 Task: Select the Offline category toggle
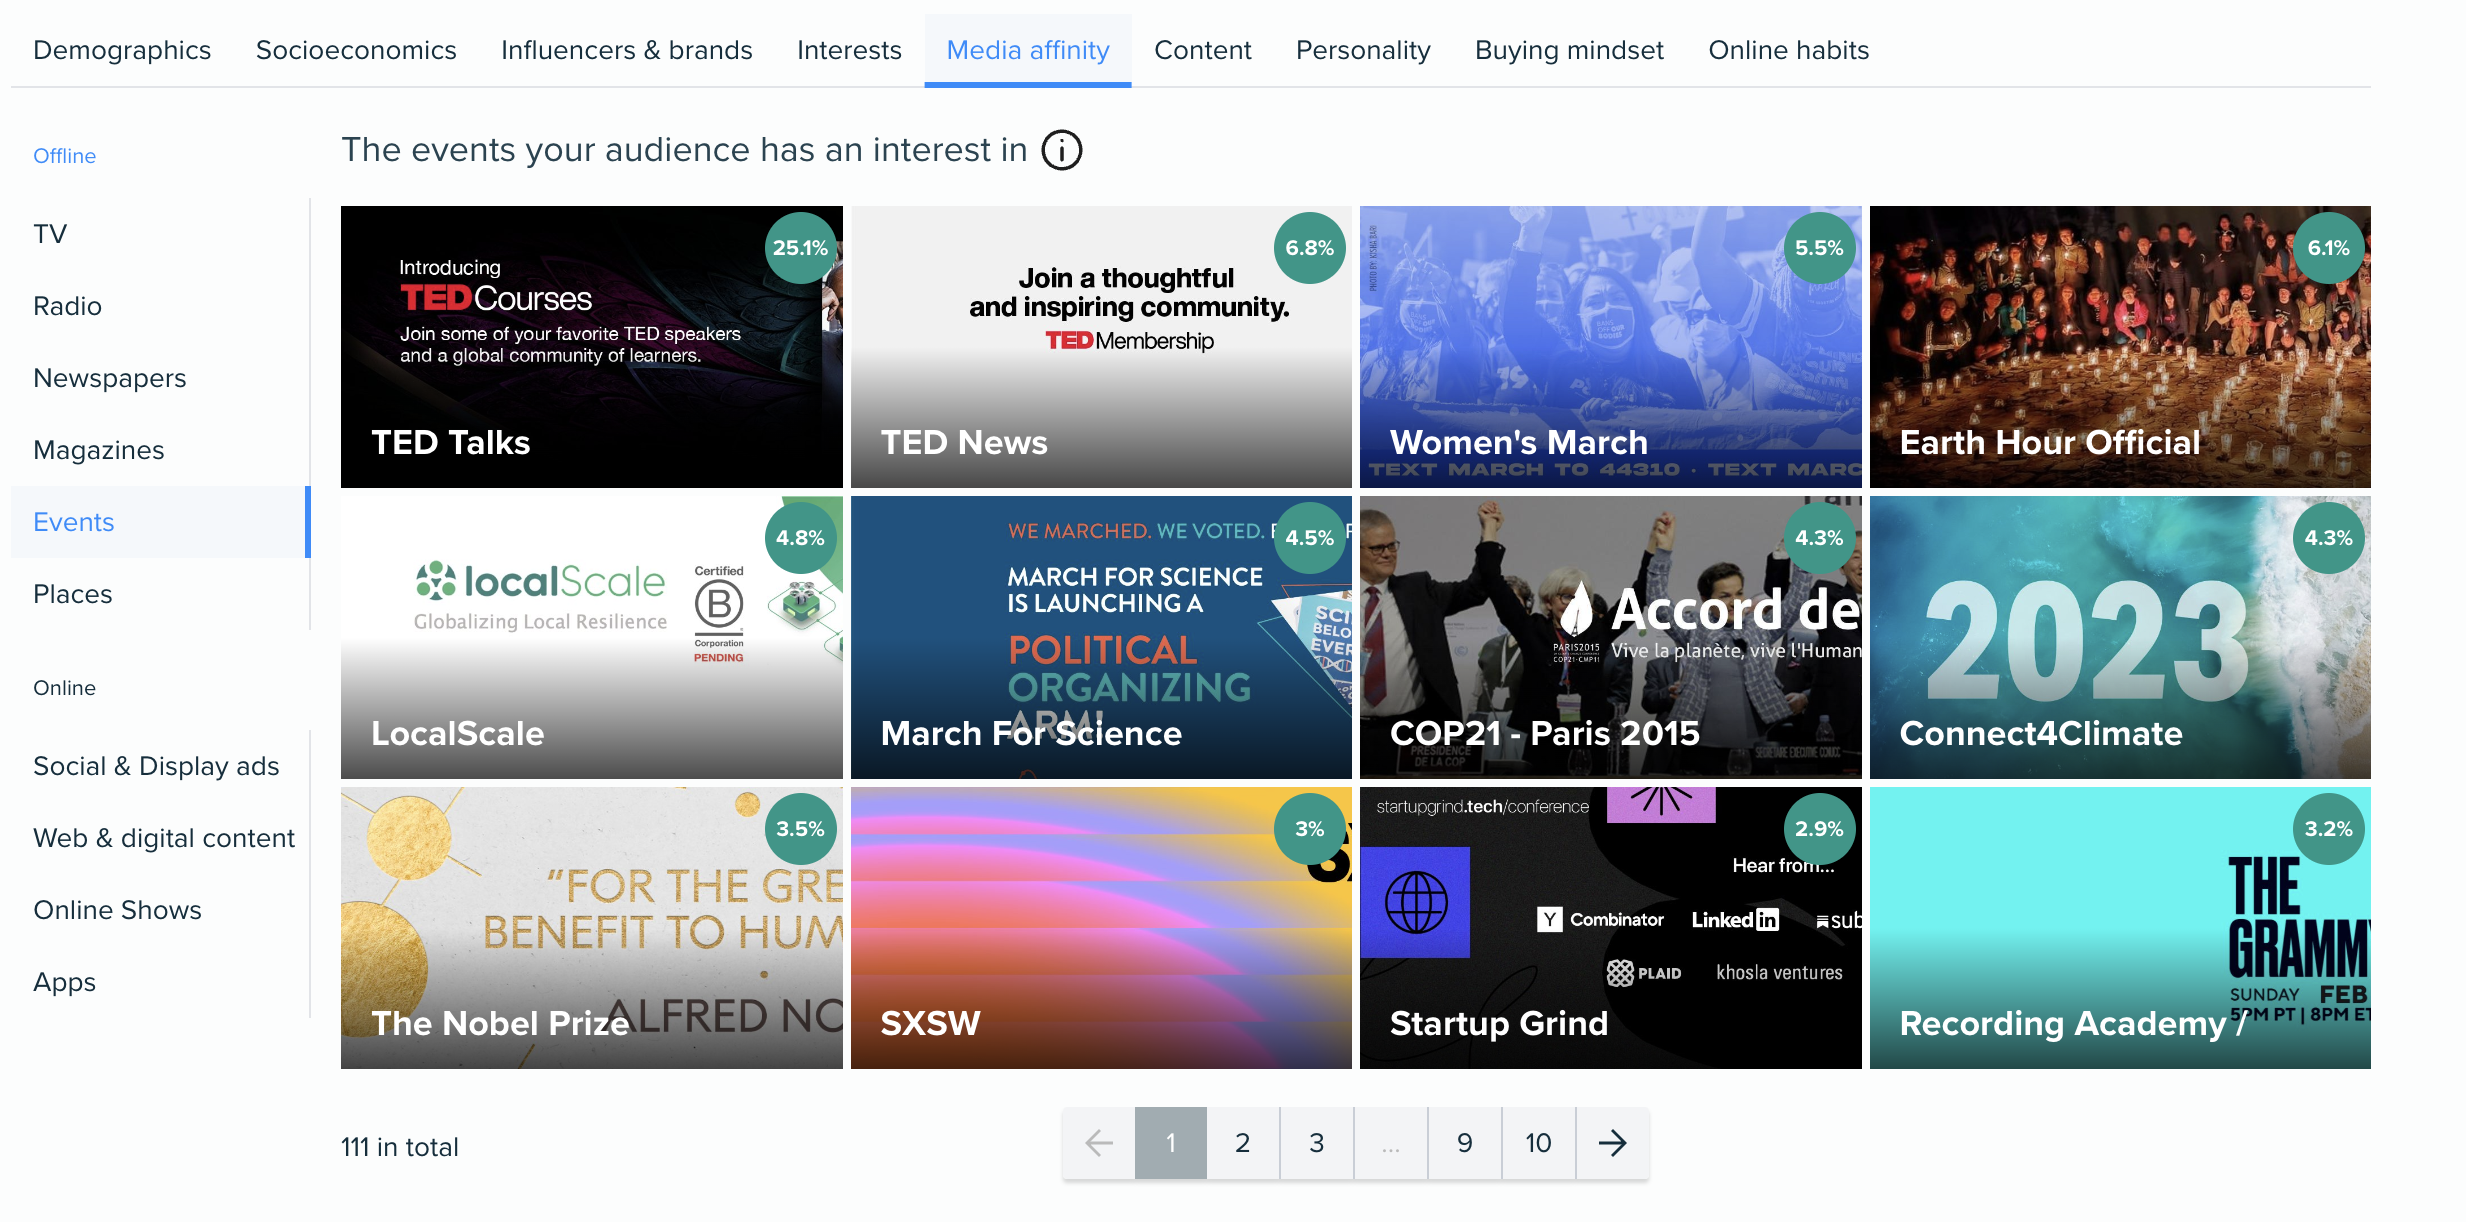(64, 154)
